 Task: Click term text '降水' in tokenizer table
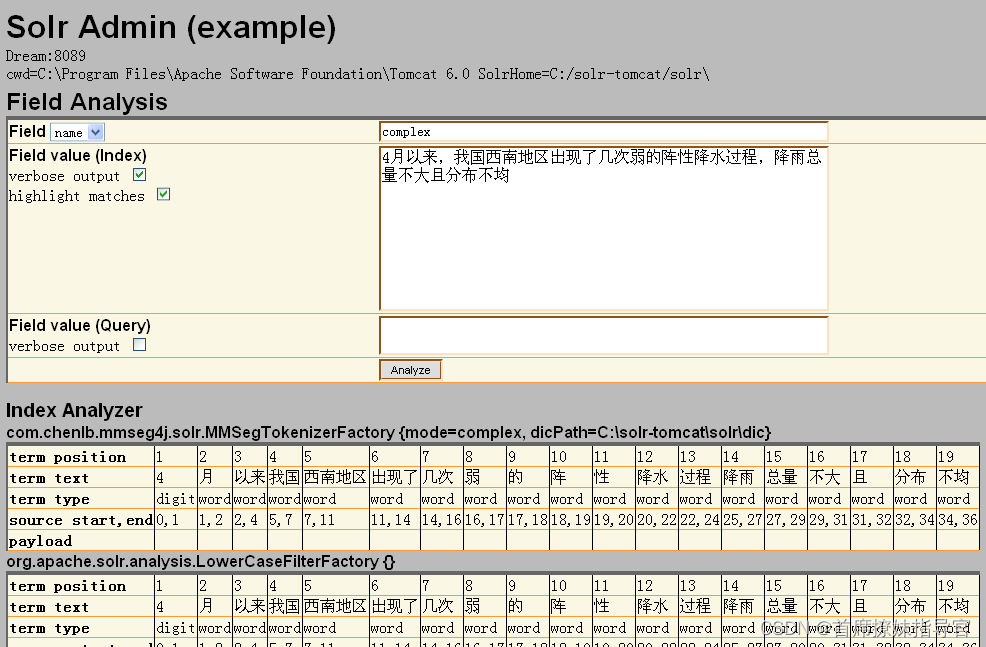(653, 477)
